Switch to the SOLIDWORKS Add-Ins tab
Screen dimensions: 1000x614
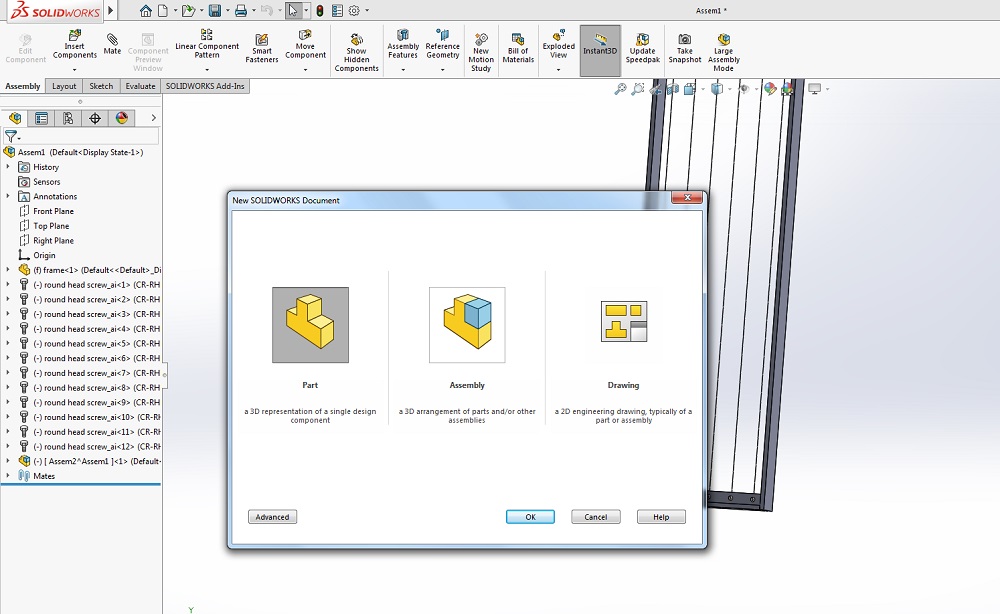[x=205, y=86]
